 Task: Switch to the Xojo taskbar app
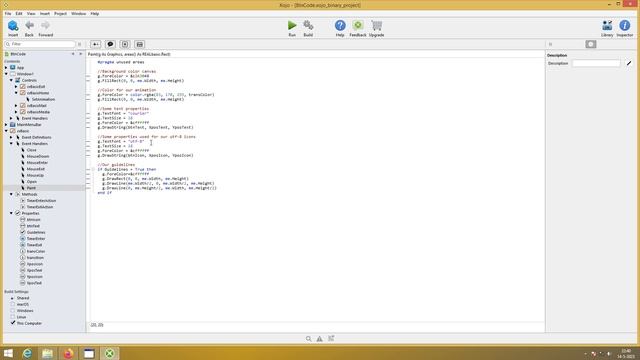(109, 353)
